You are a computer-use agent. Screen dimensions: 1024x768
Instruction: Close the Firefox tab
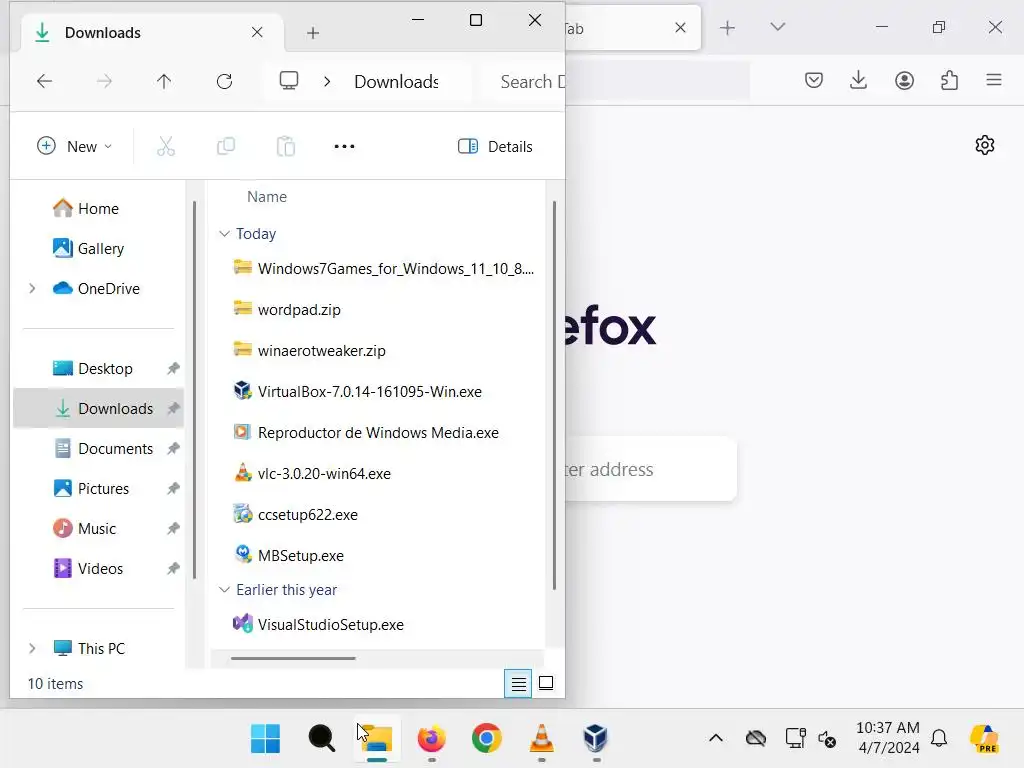coord(680,27)
